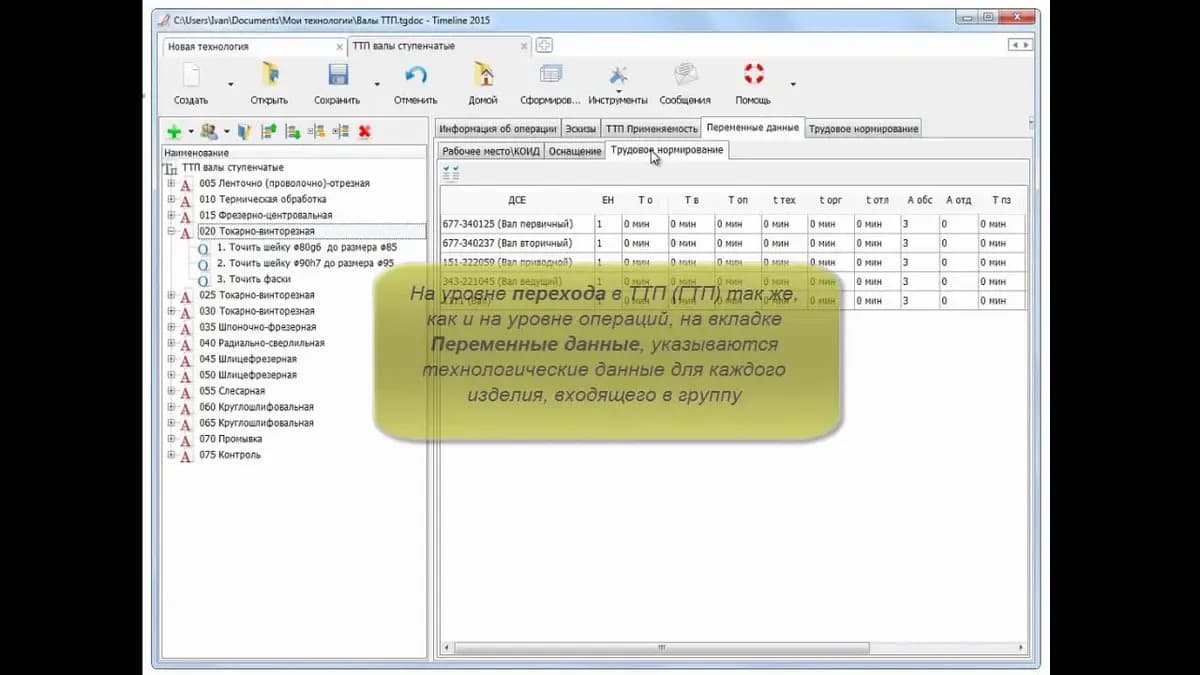Open the Рабочее место\КОИД sub-tab

click(x=491, y=151)
